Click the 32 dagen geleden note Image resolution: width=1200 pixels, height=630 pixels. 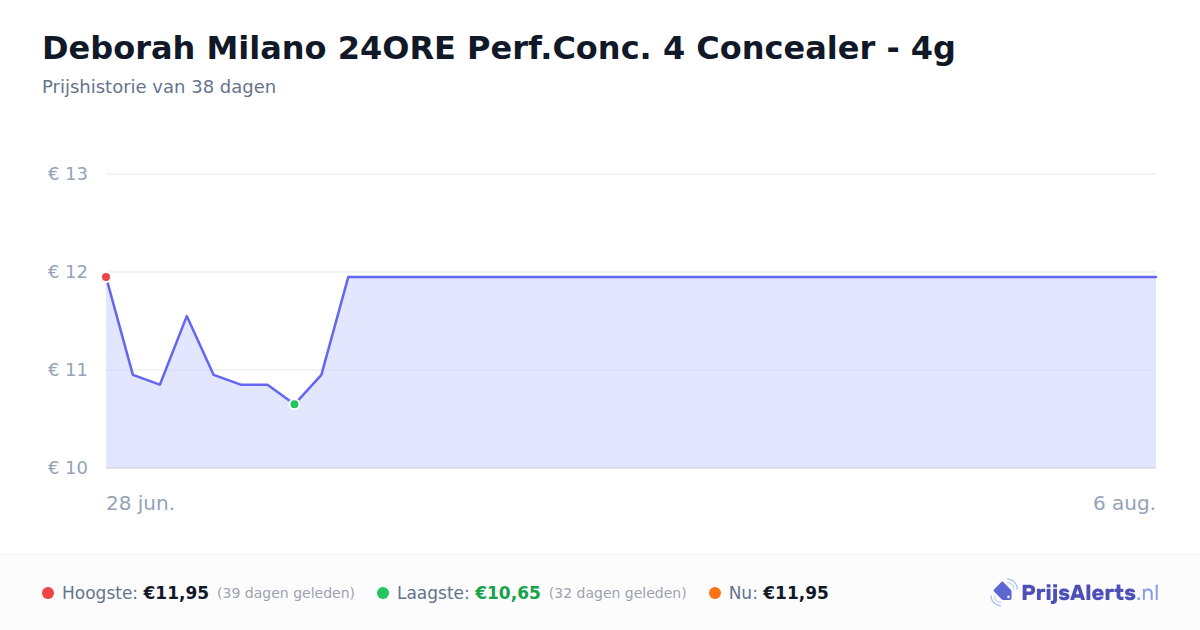(x=618, y=593)
